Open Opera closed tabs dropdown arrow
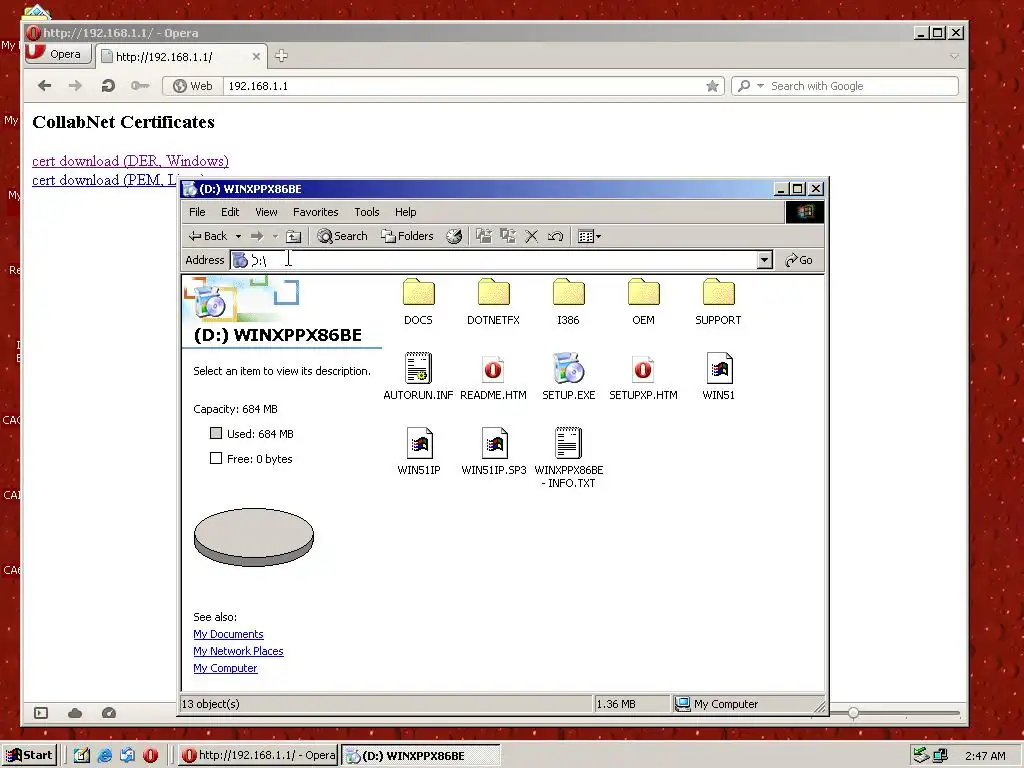1024x768 pixels. [x=954, y=57]
